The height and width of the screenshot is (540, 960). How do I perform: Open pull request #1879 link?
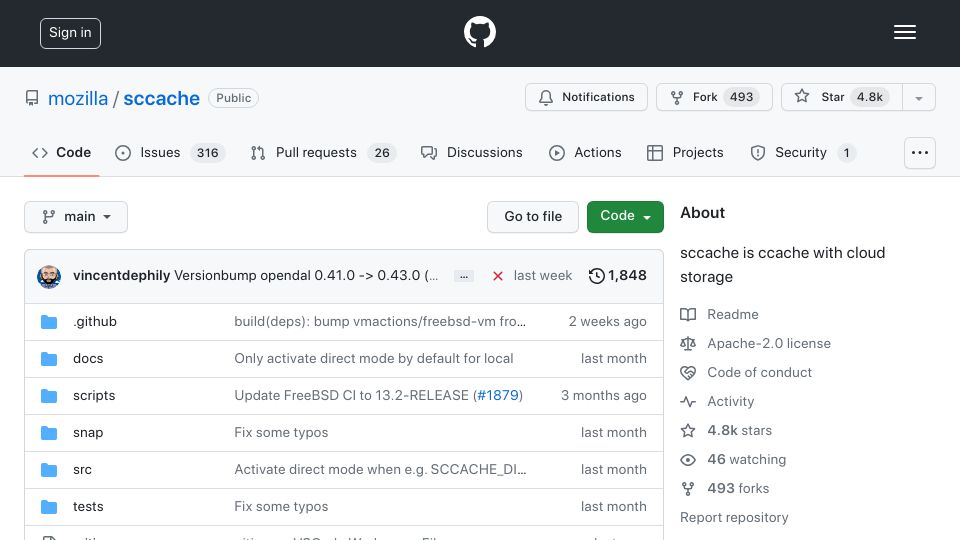[x=498, y=396]
